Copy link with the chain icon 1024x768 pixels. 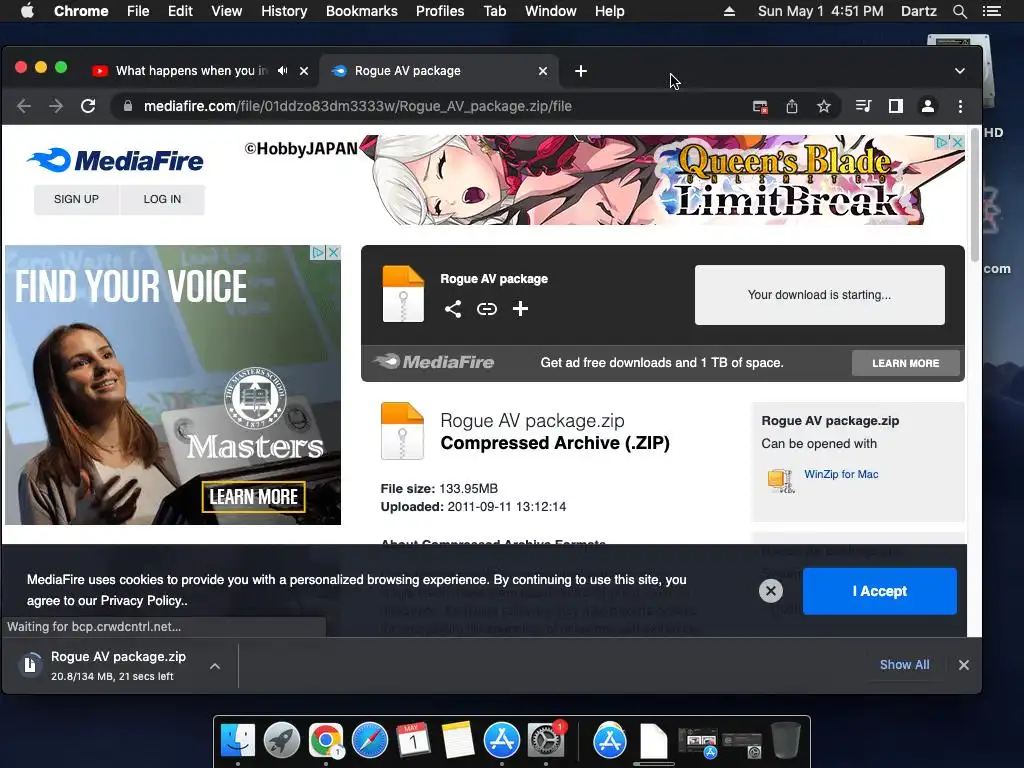coord(487,309)
